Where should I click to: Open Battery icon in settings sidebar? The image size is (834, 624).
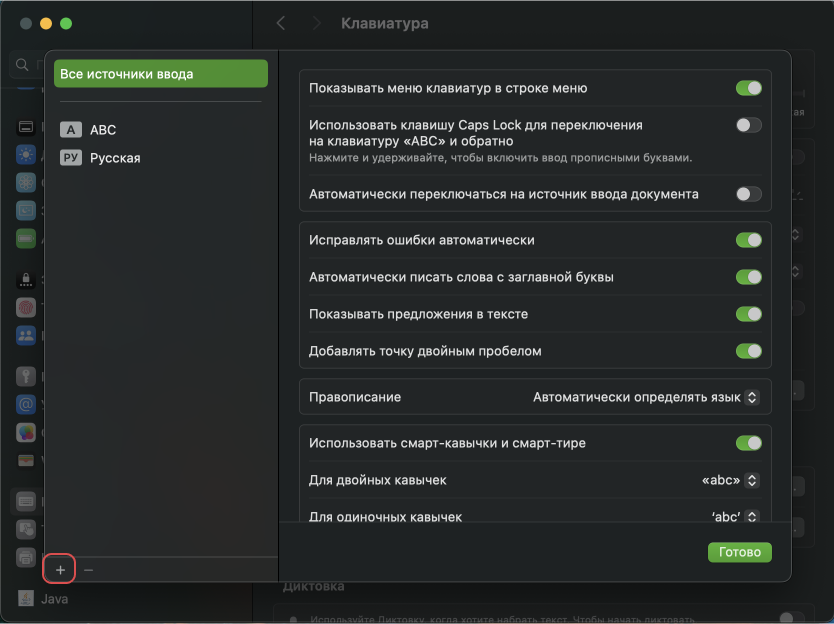(26, 238)
